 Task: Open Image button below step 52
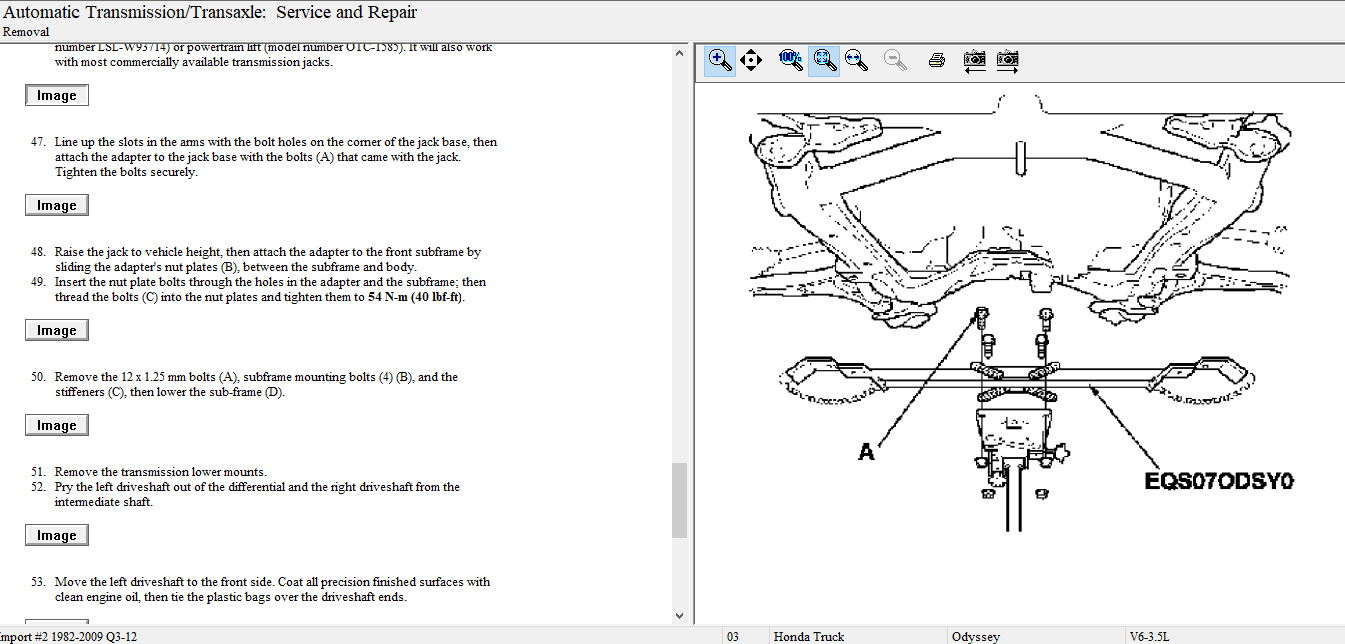(x=57, y=535)
